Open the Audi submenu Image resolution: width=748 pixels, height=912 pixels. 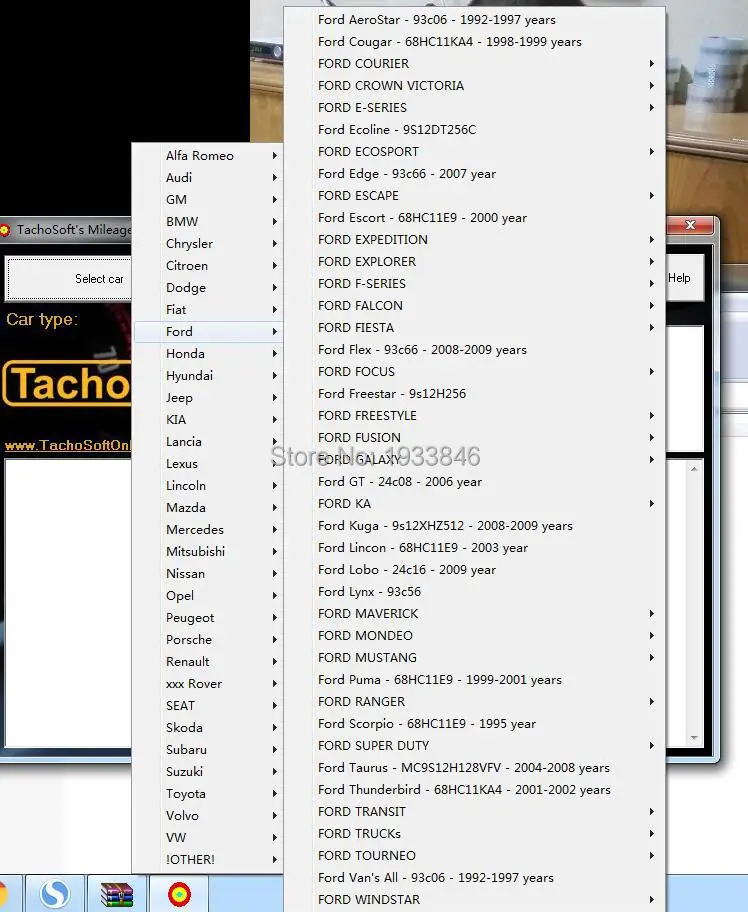[x=208, y=178]
